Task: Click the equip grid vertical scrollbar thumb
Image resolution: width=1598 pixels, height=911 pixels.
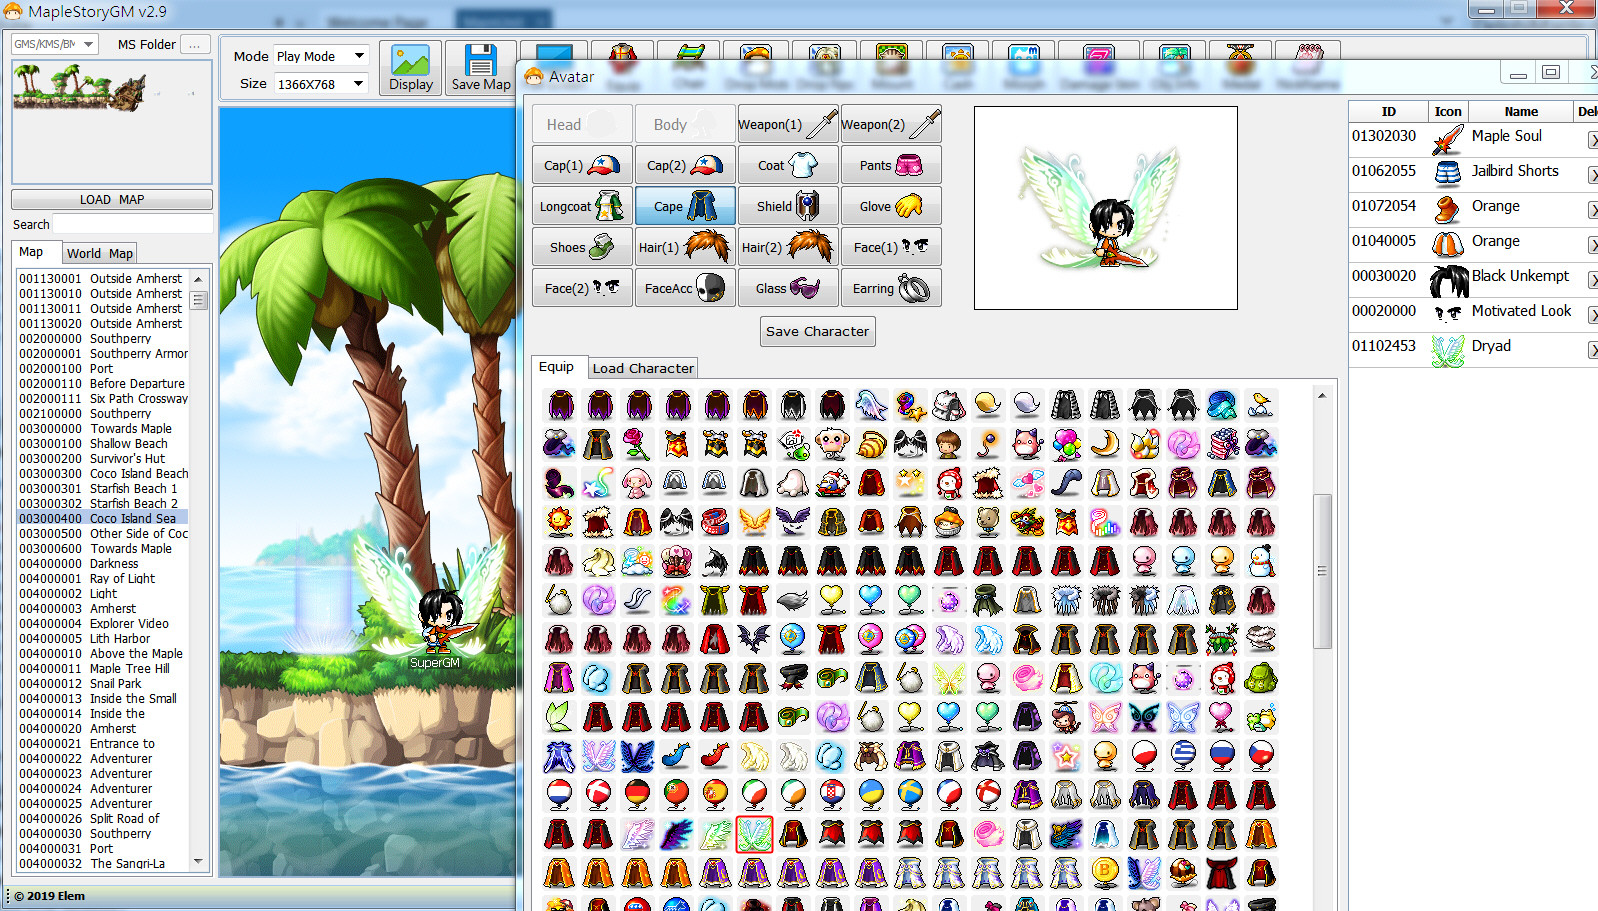Action: 1321,571
